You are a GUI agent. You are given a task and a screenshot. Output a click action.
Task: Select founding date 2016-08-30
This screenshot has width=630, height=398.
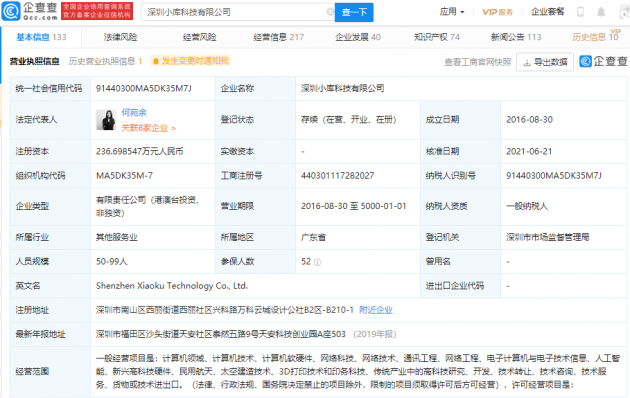[x=529, y=120]
